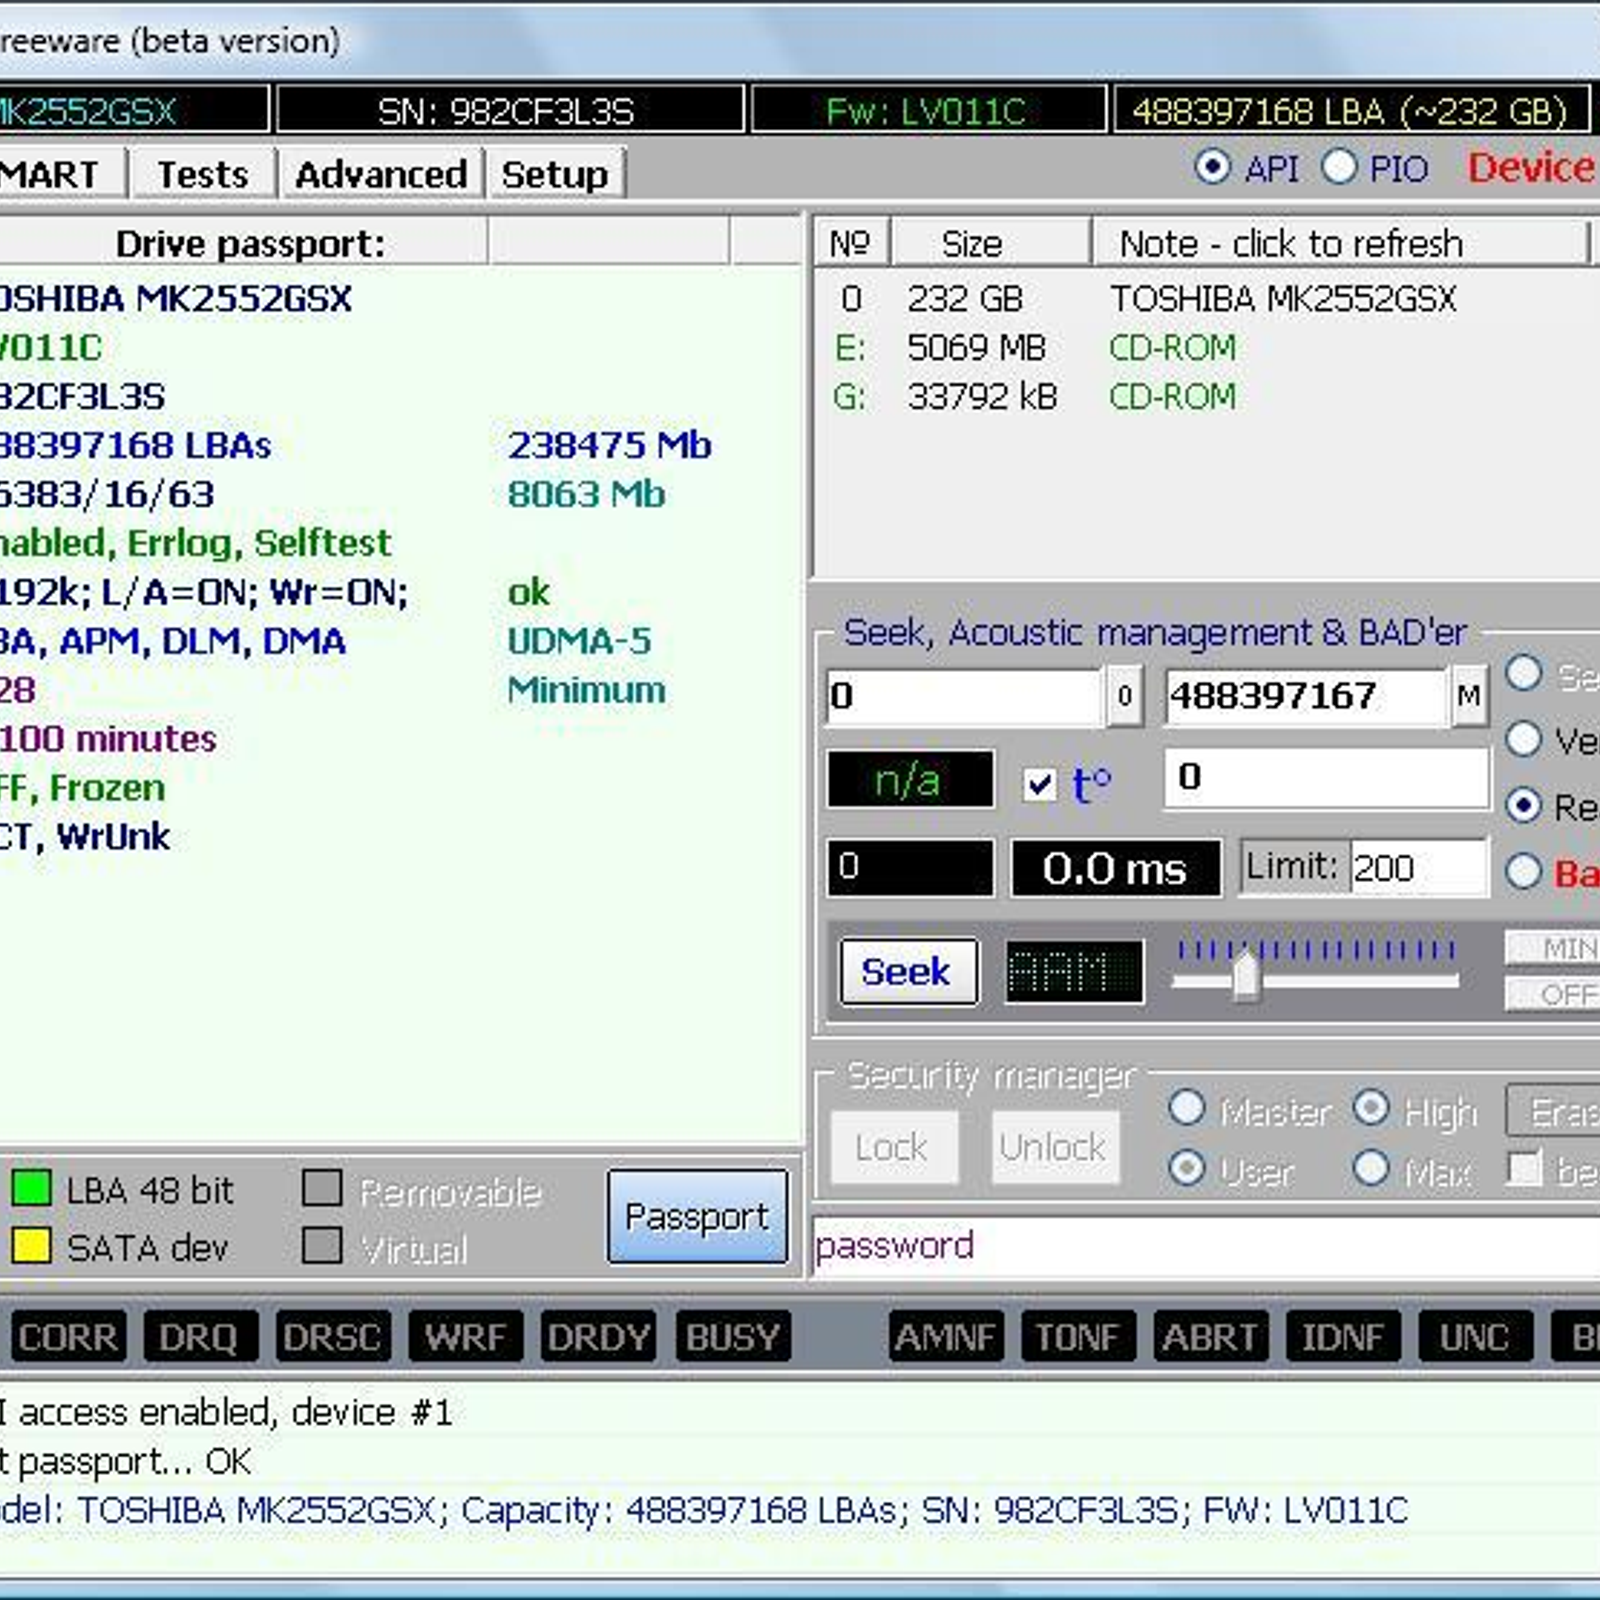Select the User password radio
Image resolution: width=1600 pixels, height=1600 pixels.
click(x=1187, y=1167)
